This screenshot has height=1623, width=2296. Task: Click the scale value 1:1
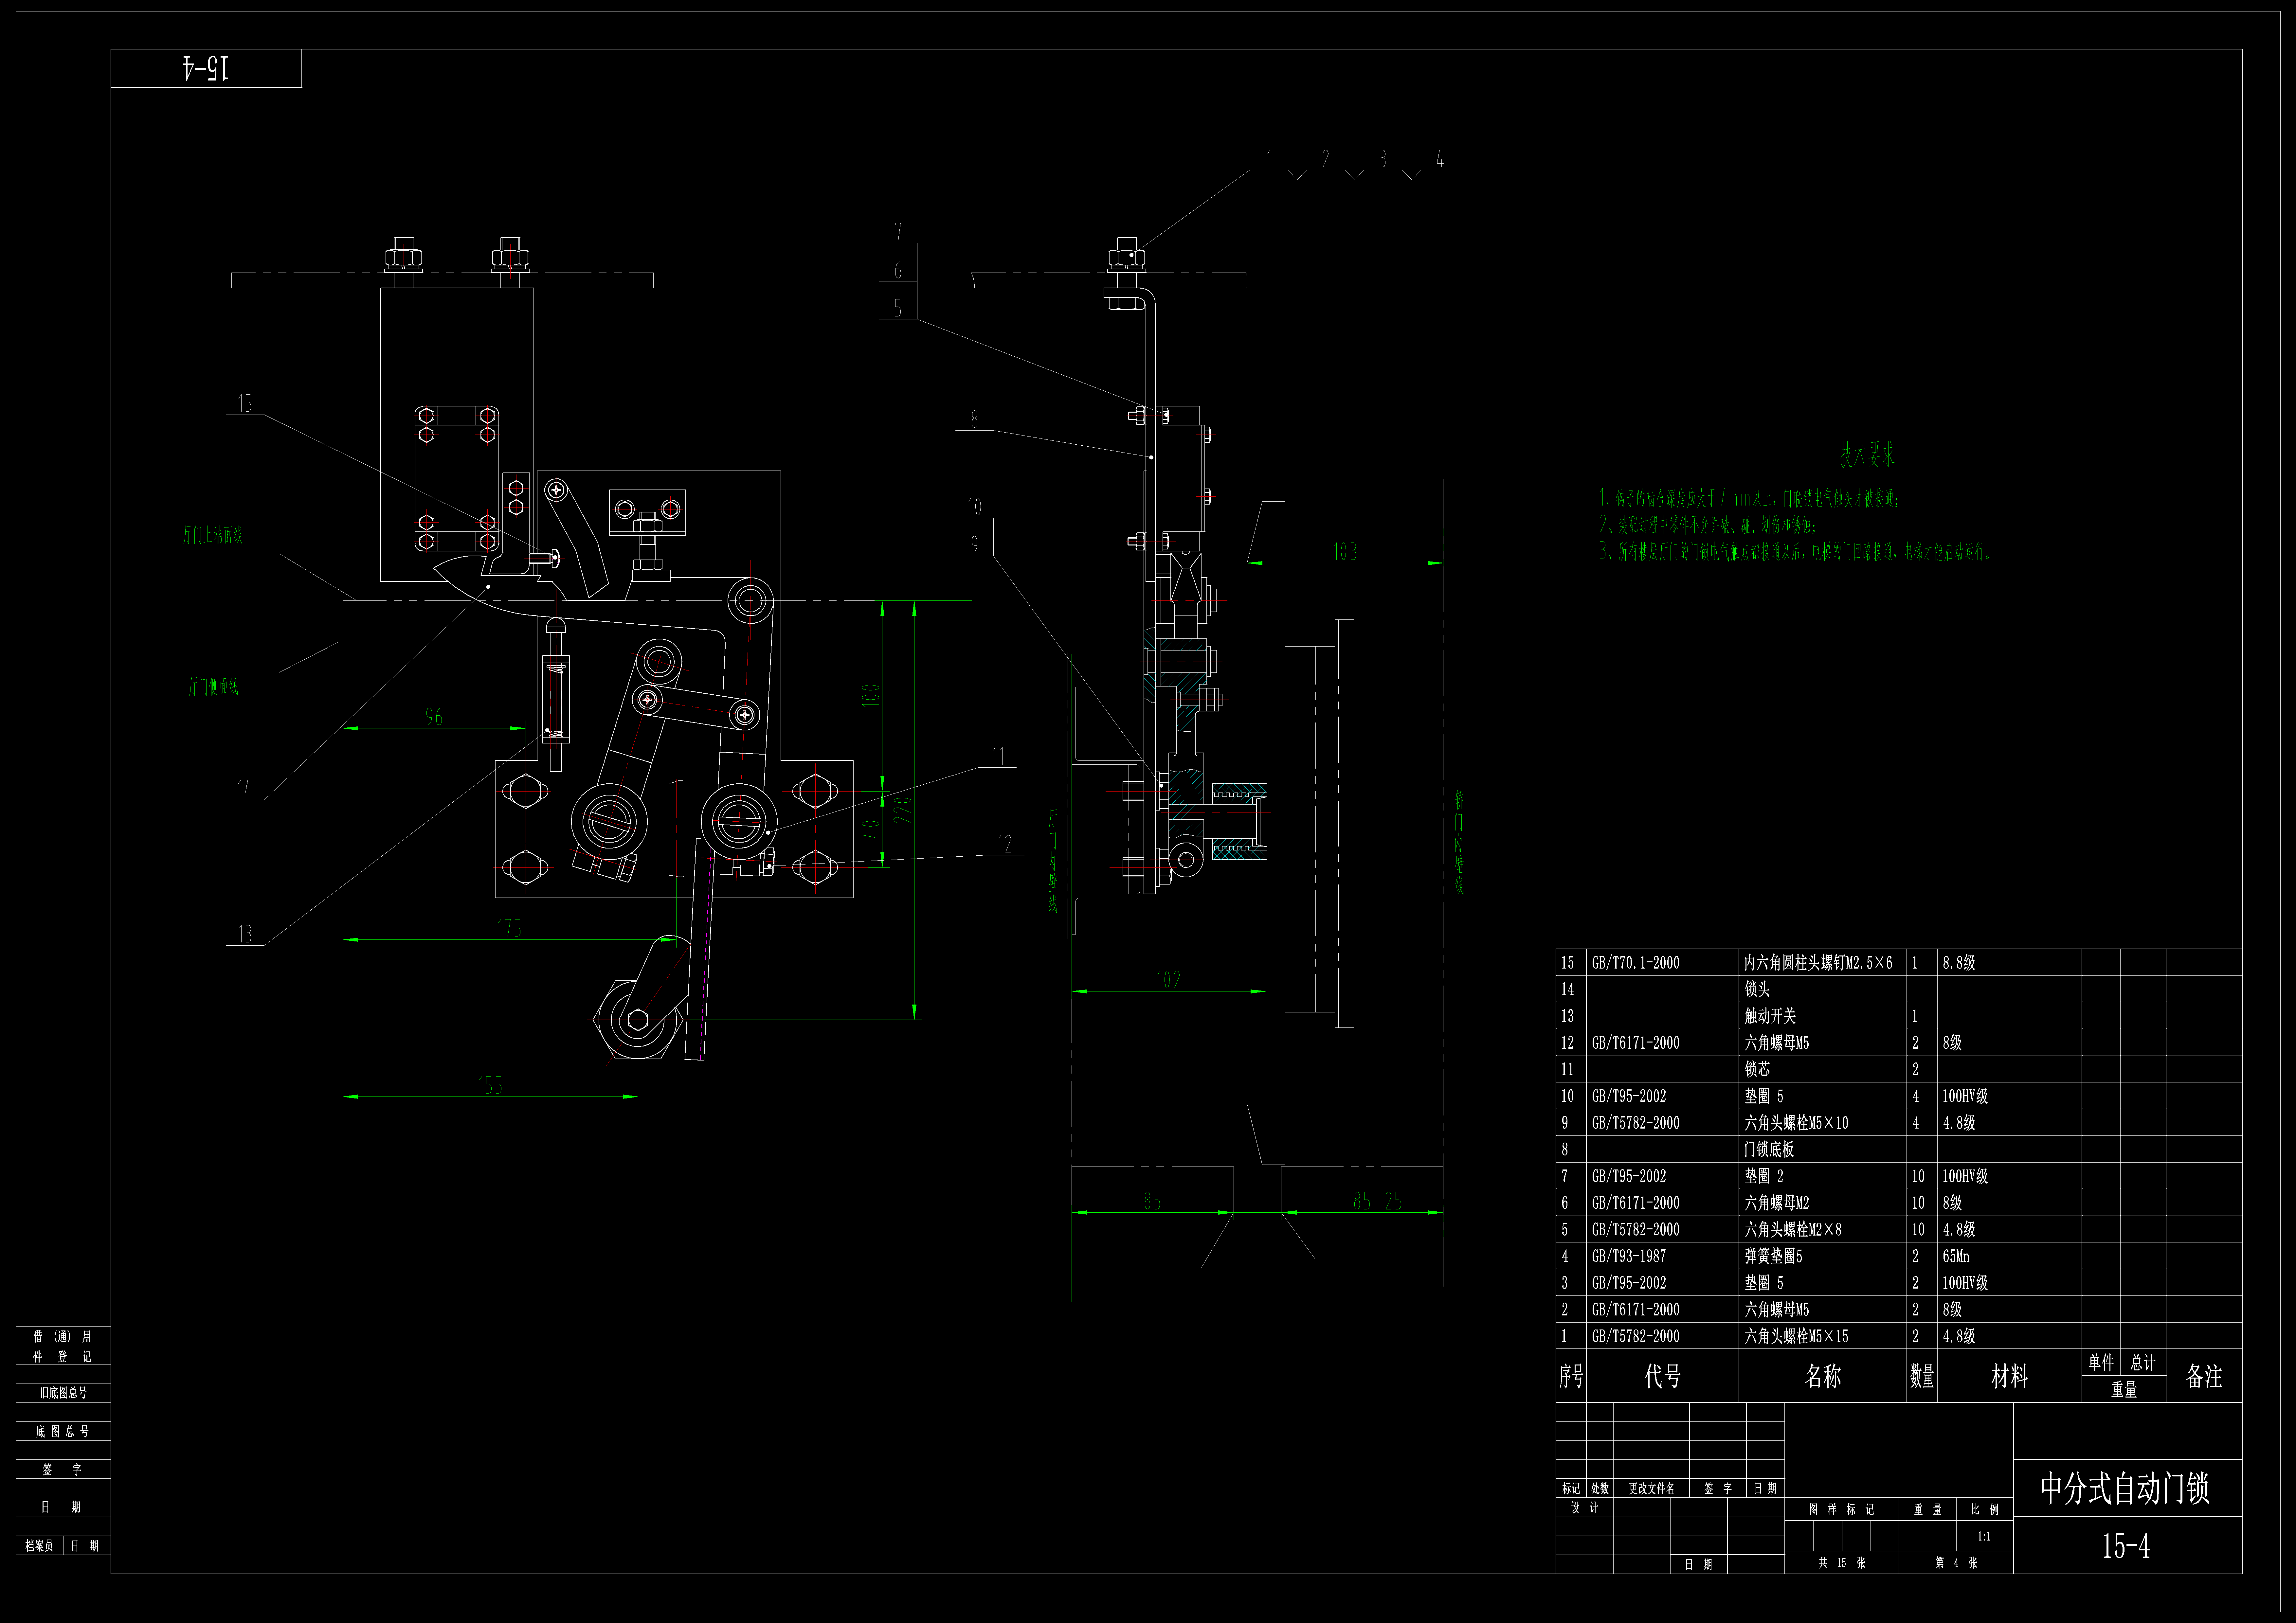click(x=1984, y=1536)
